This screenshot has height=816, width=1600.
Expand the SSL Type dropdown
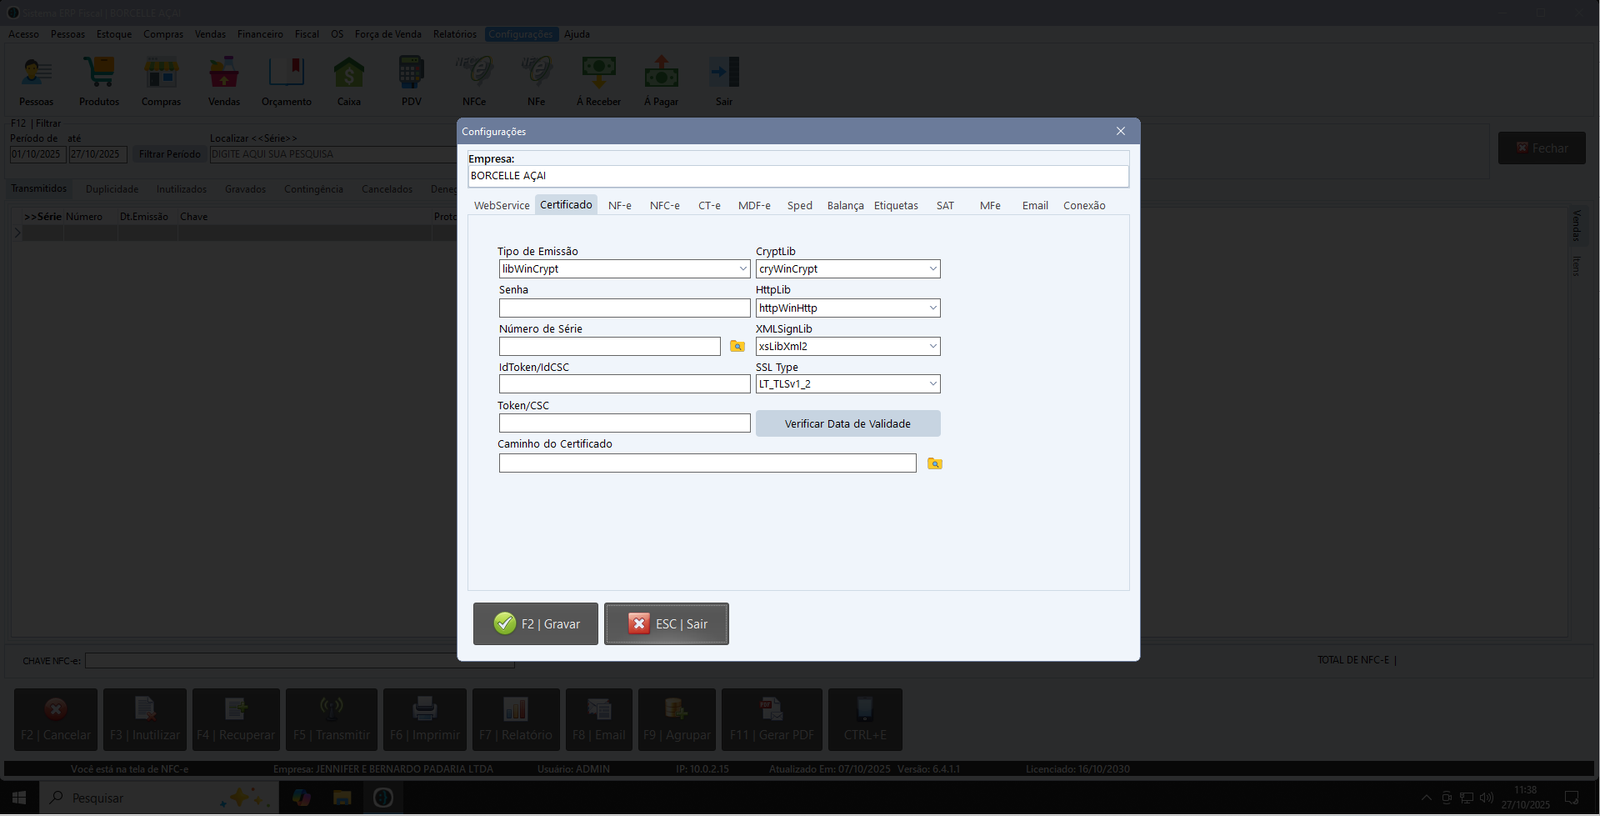(x=932, y=384)
